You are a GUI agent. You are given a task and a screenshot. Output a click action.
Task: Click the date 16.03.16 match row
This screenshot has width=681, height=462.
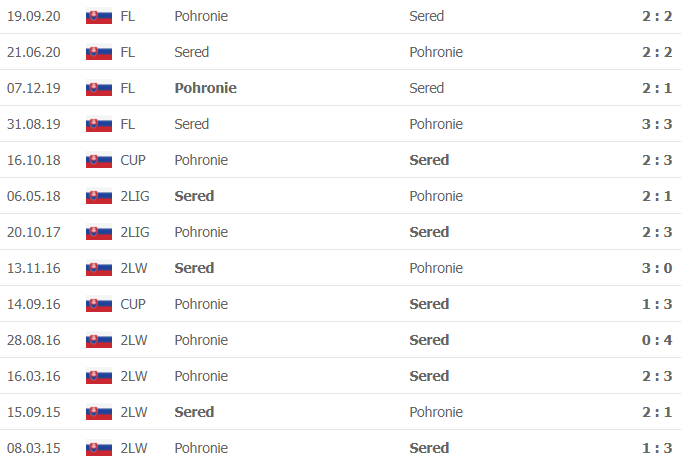[33, 376]
